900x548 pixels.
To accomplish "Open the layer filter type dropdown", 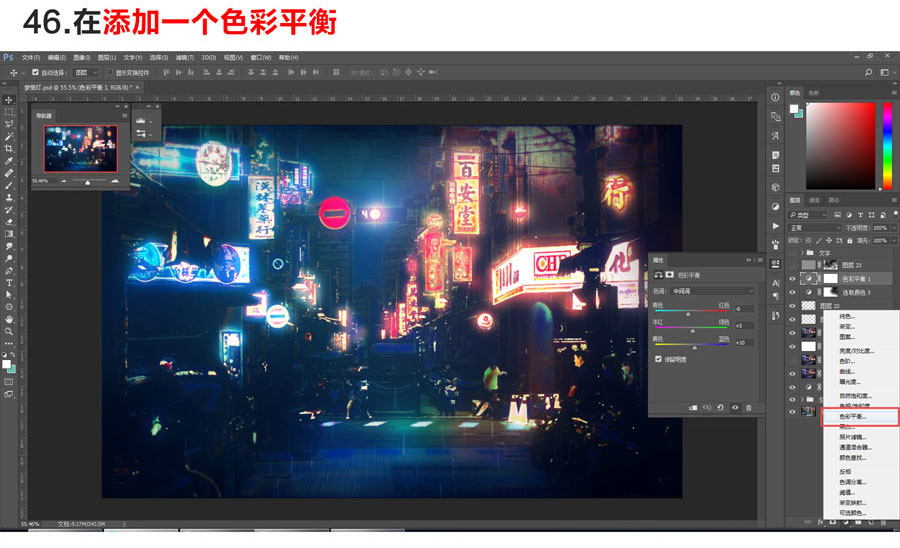I will point(808,215).
